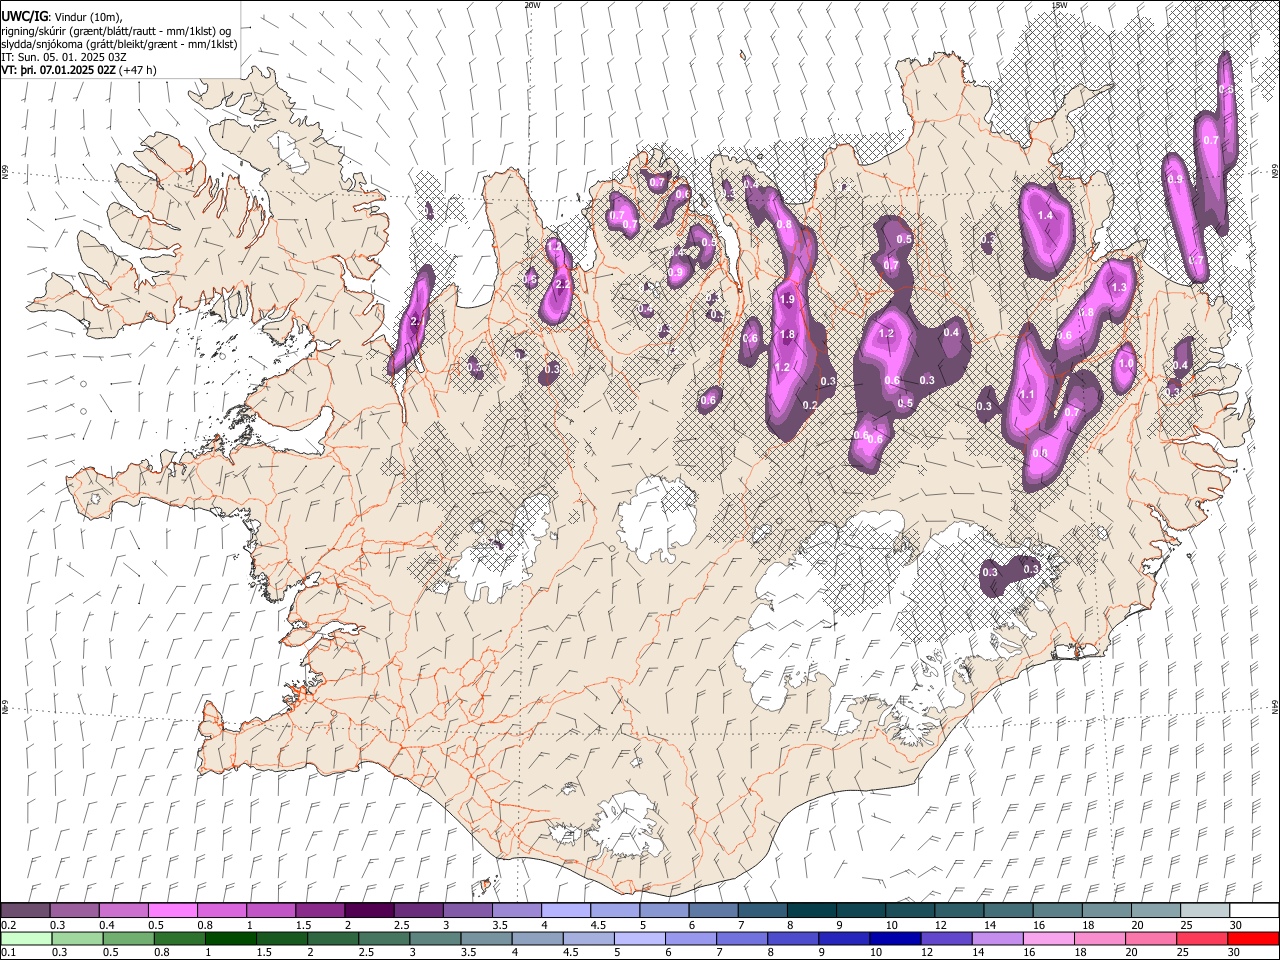Viewport: 1280px width, 960px height.
Task: Click the 1.3 snowfall value label
Action: [x=1118, y=288]
